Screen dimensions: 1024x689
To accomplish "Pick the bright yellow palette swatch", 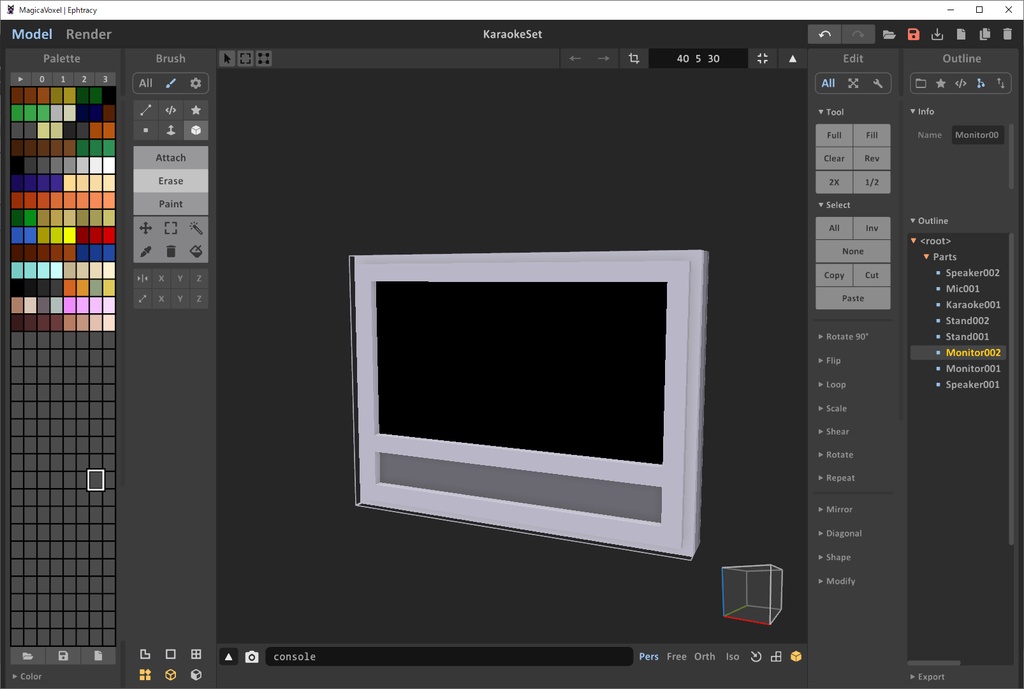I will click(69, 235).
